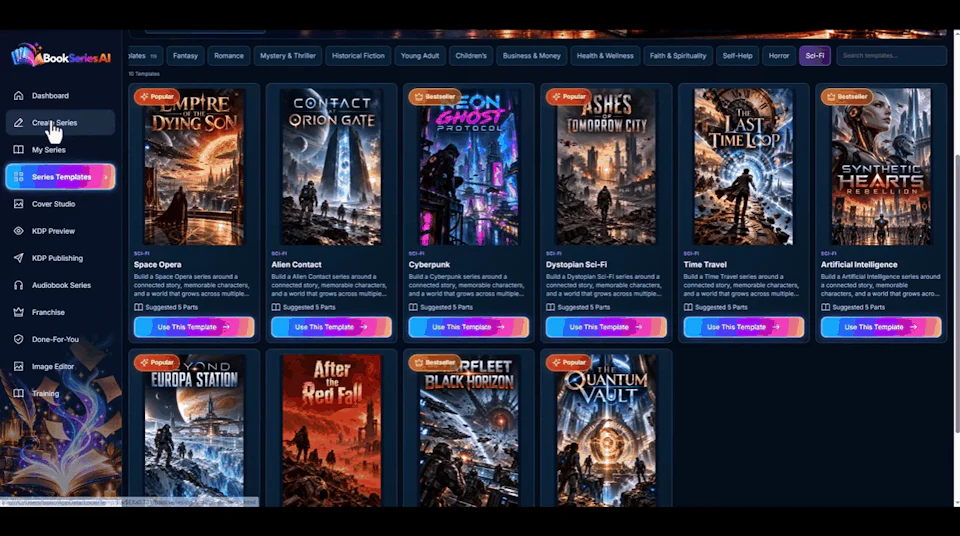
Task: Switch to the Mystery & Thriller tab
Action: click(288, 56)
